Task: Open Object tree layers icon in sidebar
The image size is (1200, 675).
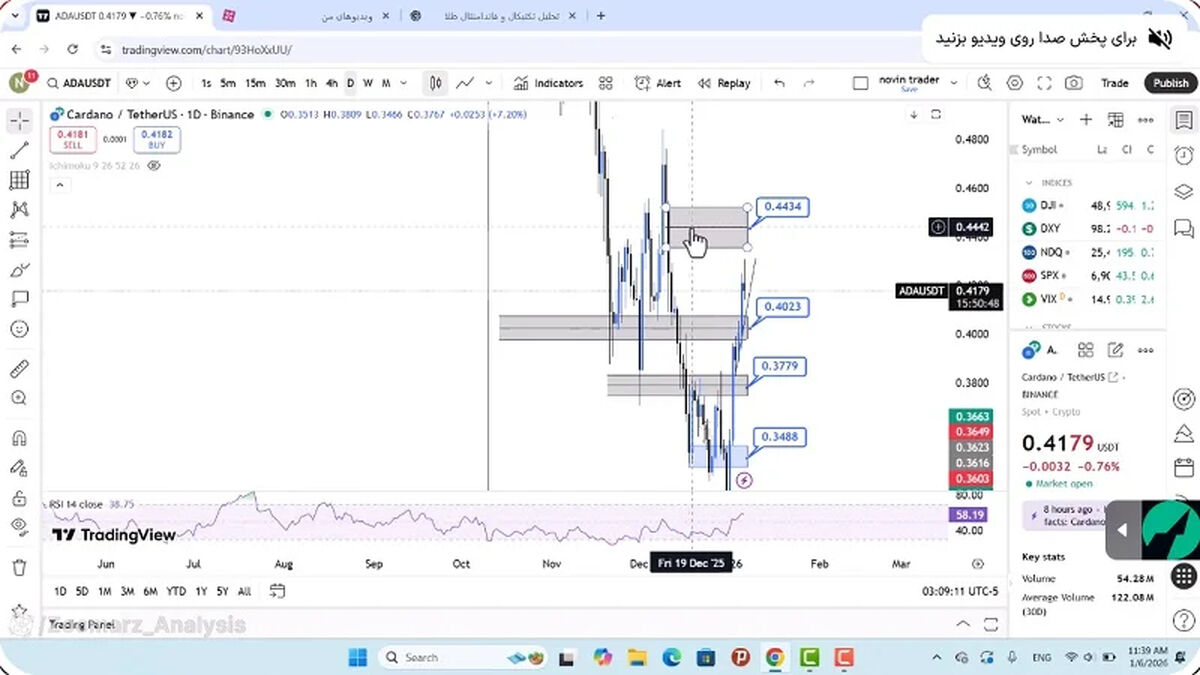Action: (x=1183, y=192)
